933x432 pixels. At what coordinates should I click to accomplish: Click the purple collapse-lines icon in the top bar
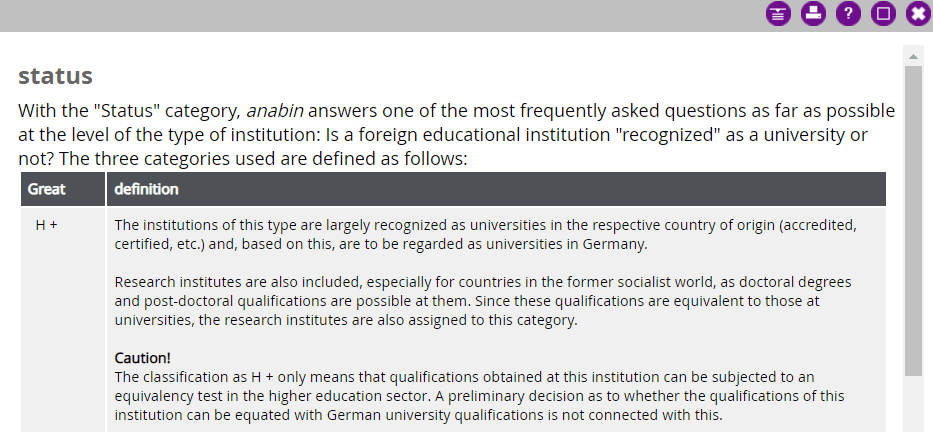pos(778,14)
